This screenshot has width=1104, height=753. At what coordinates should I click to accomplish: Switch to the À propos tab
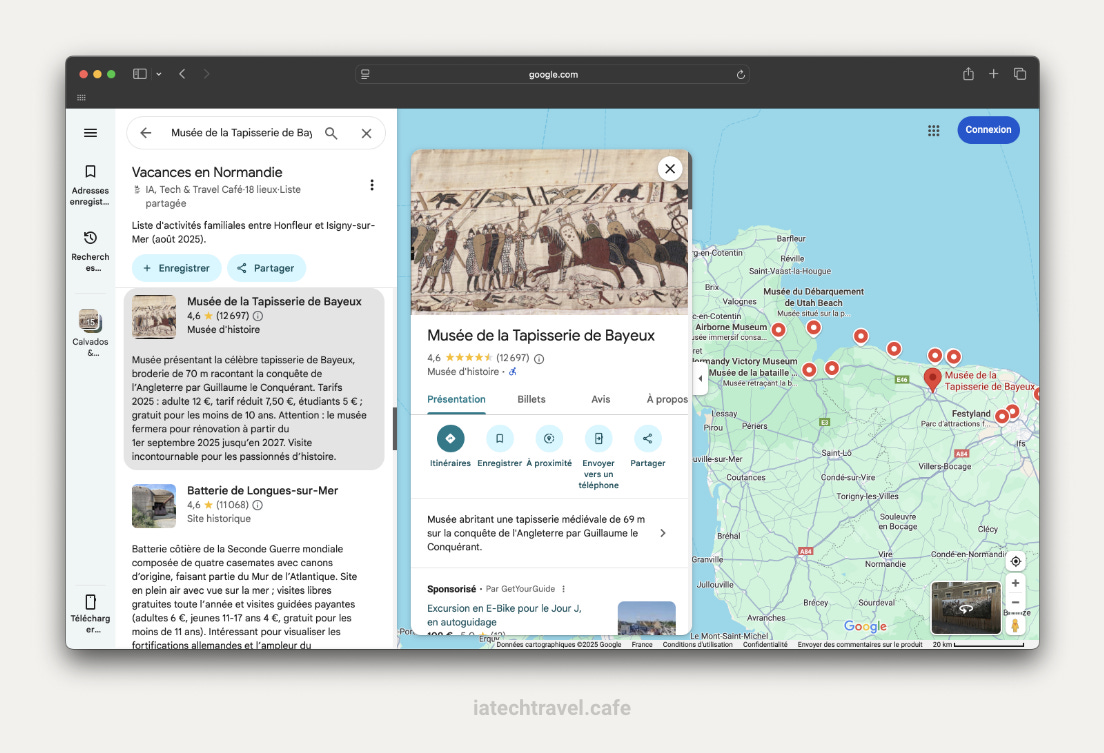tap(667, 399)
